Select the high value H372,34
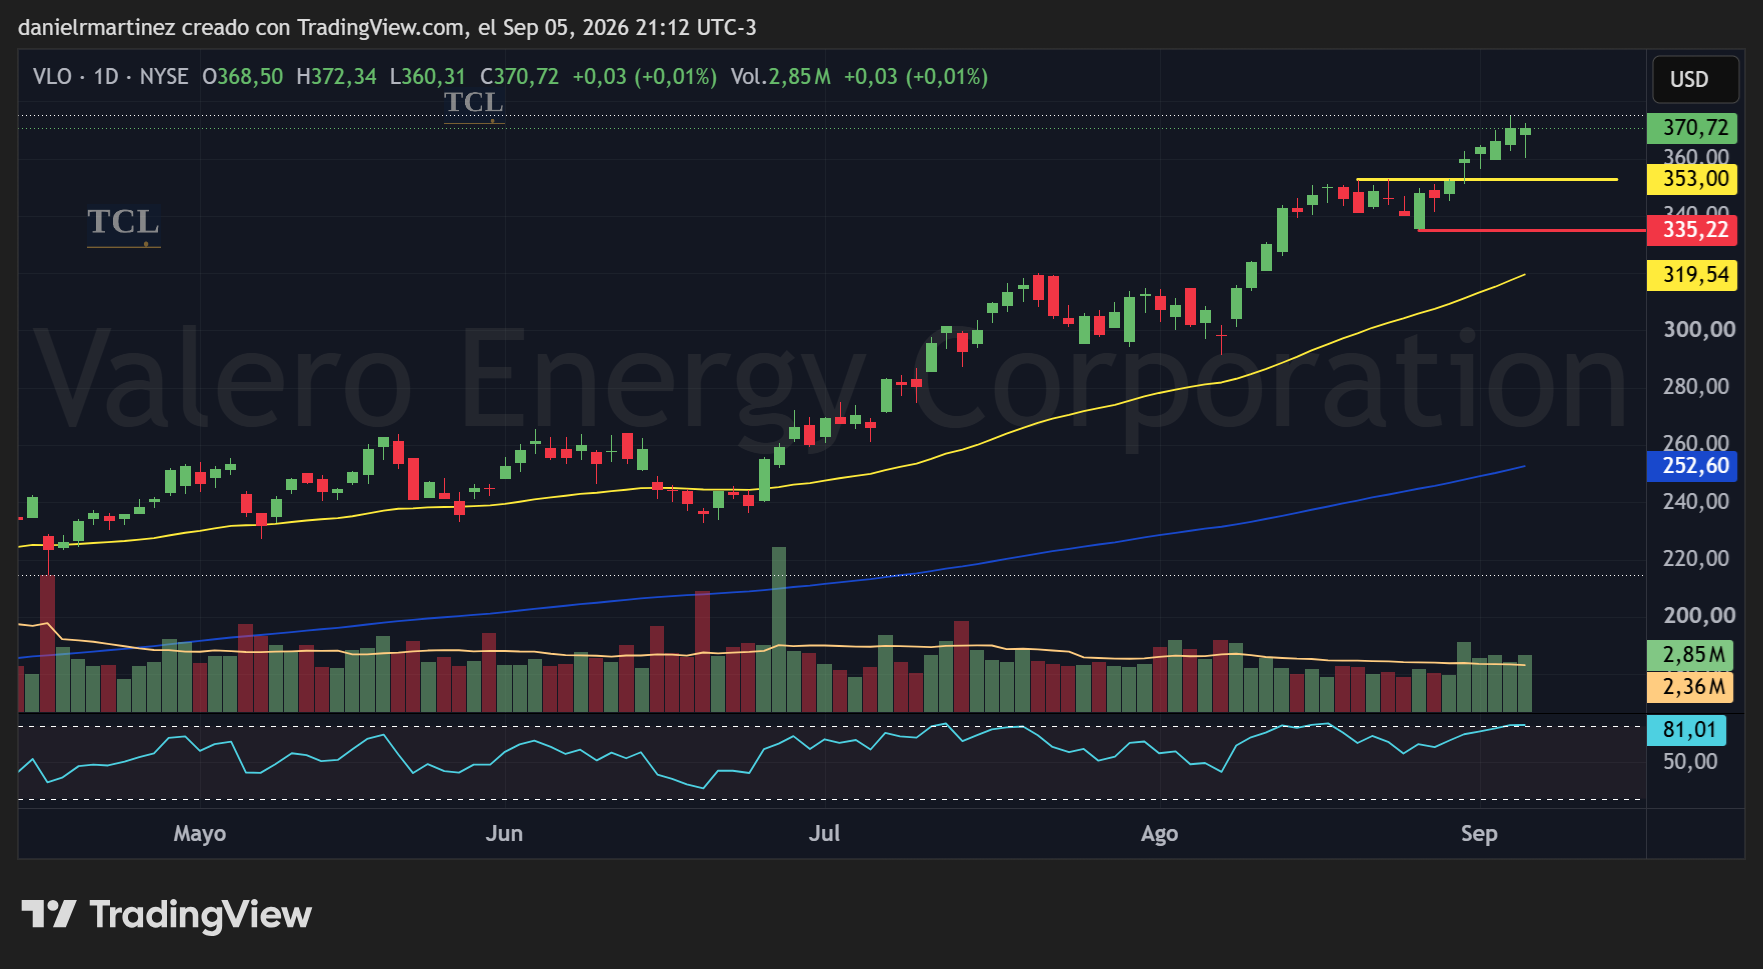 coord(336,77)
